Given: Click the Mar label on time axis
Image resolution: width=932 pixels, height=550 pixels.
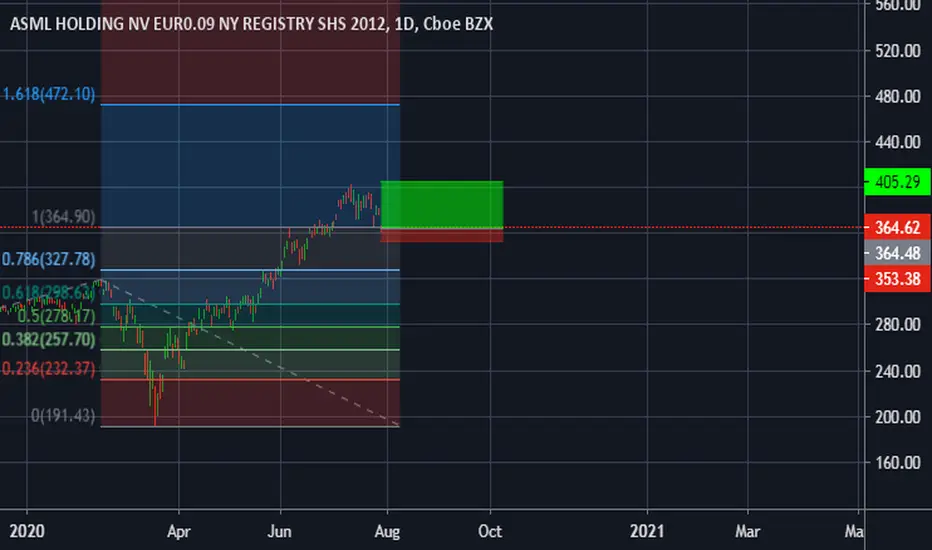Looking at the screenshot, I should coord(747,531).
